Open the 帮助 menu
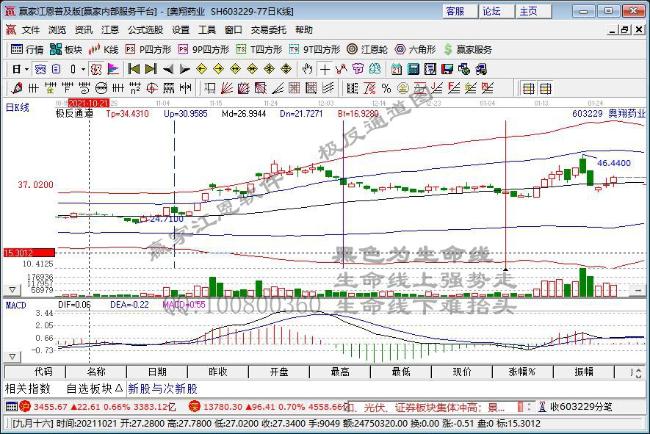This screenshot has width=650, height=434. point(304,30)
